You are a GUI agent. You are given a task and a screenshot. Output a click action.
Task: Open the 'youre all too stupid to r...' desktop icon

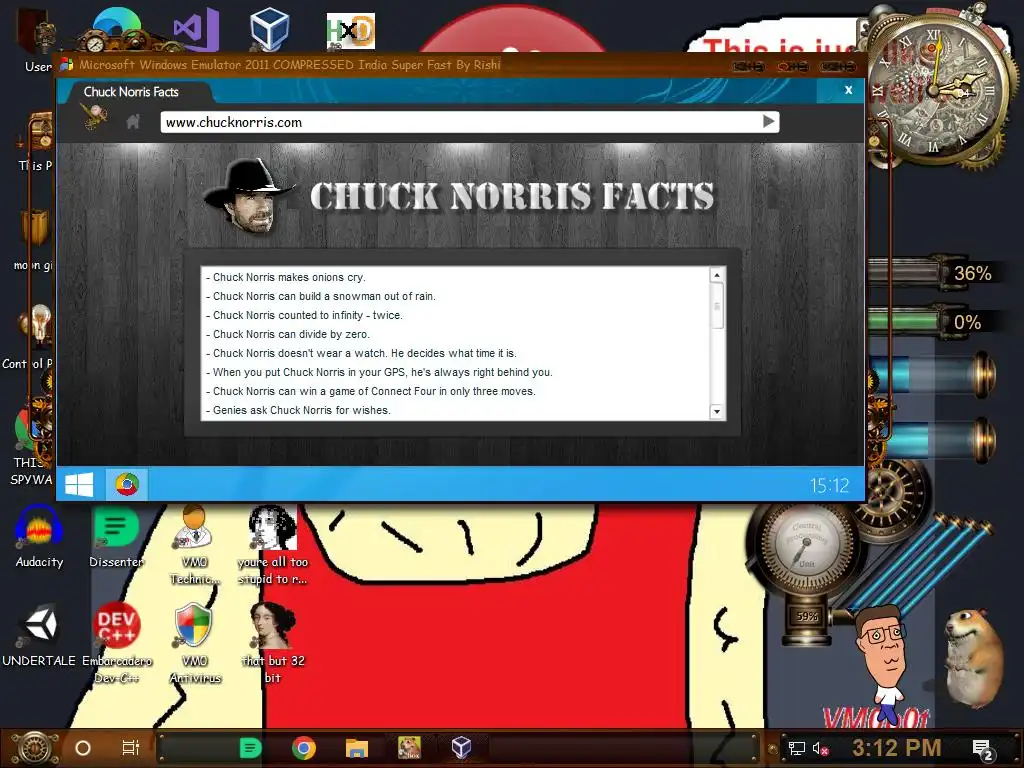tap(273, 544)
